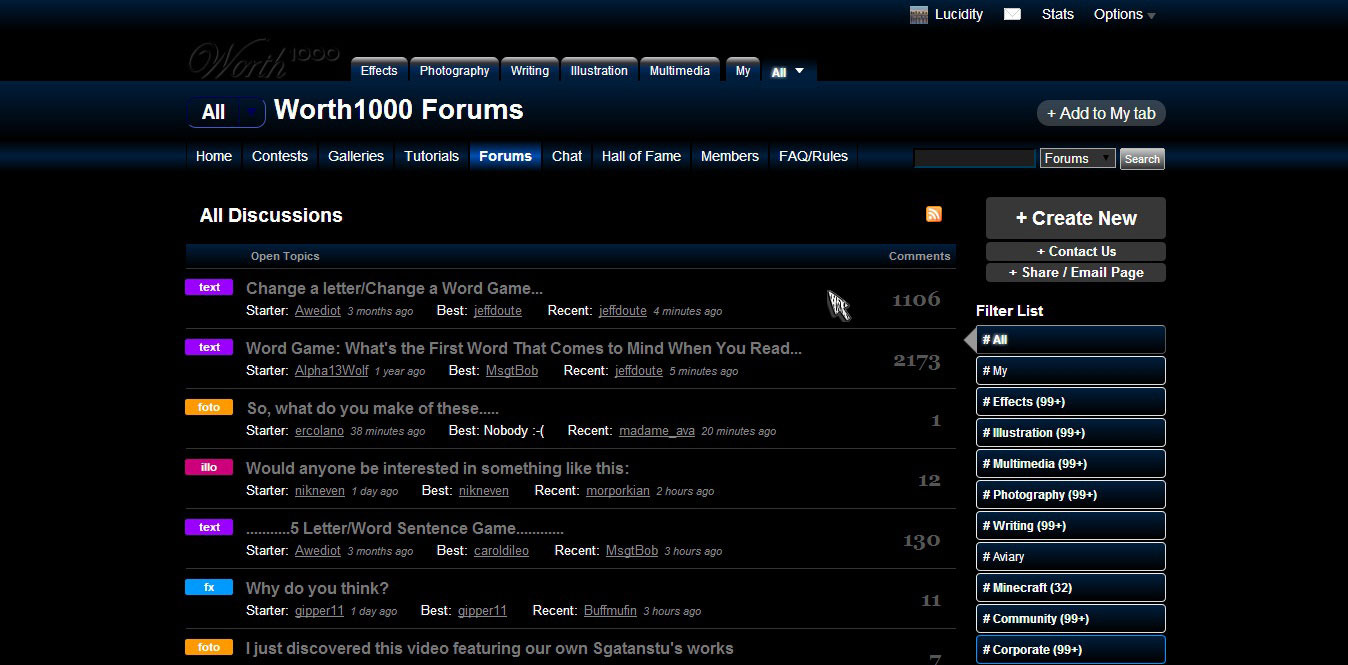
Task: Select the # Effects (99+) filter
Action: click(x=1071, y=401)
